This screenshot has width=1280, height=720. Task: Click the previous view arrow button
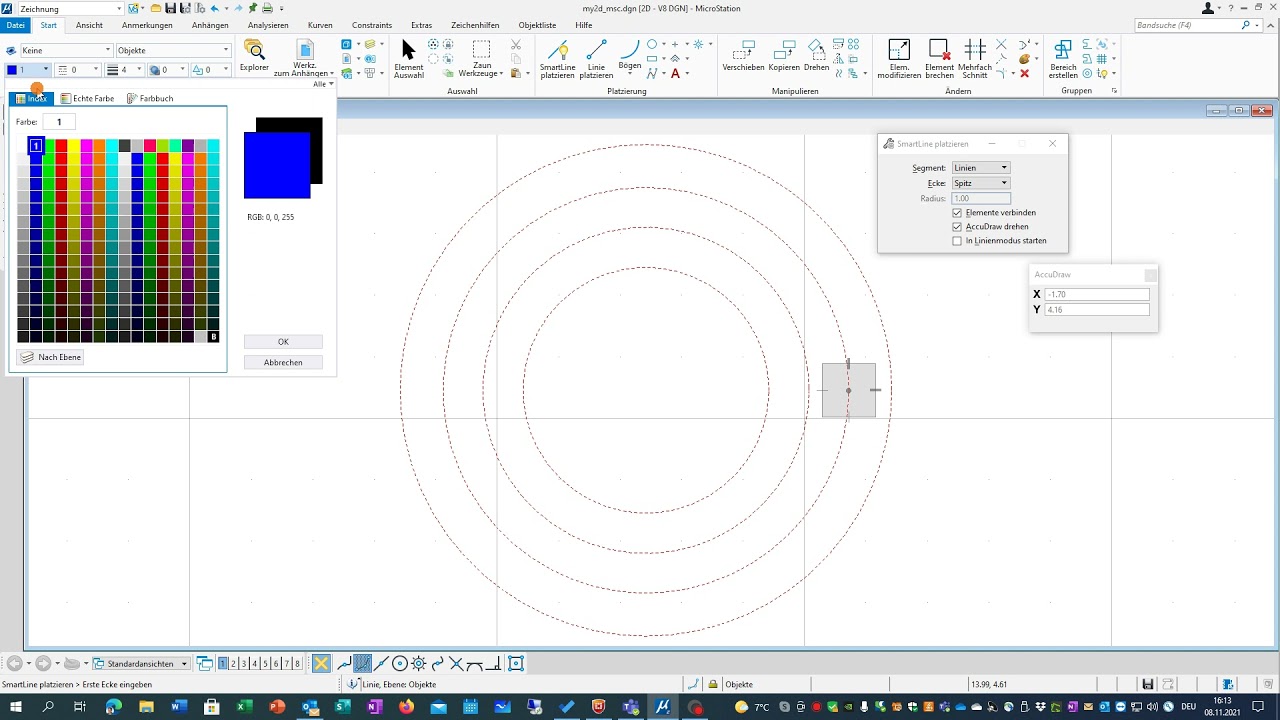[14, 663]
